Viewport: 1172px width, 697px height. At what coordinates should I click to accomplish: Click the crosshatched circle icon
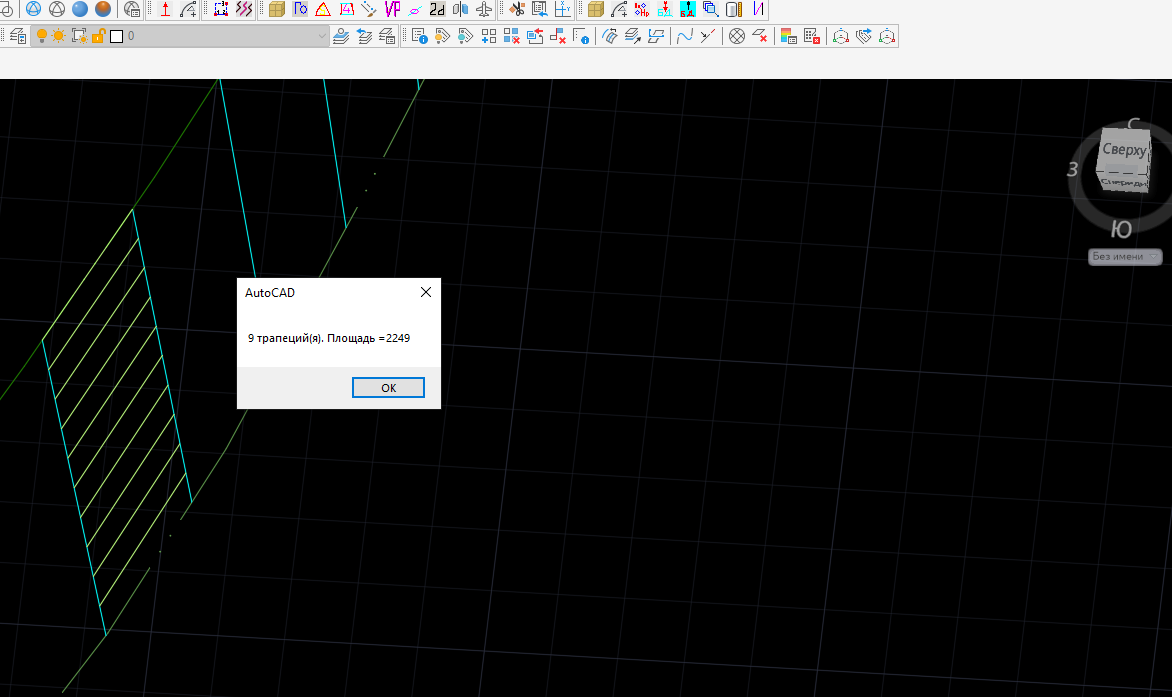737,36
